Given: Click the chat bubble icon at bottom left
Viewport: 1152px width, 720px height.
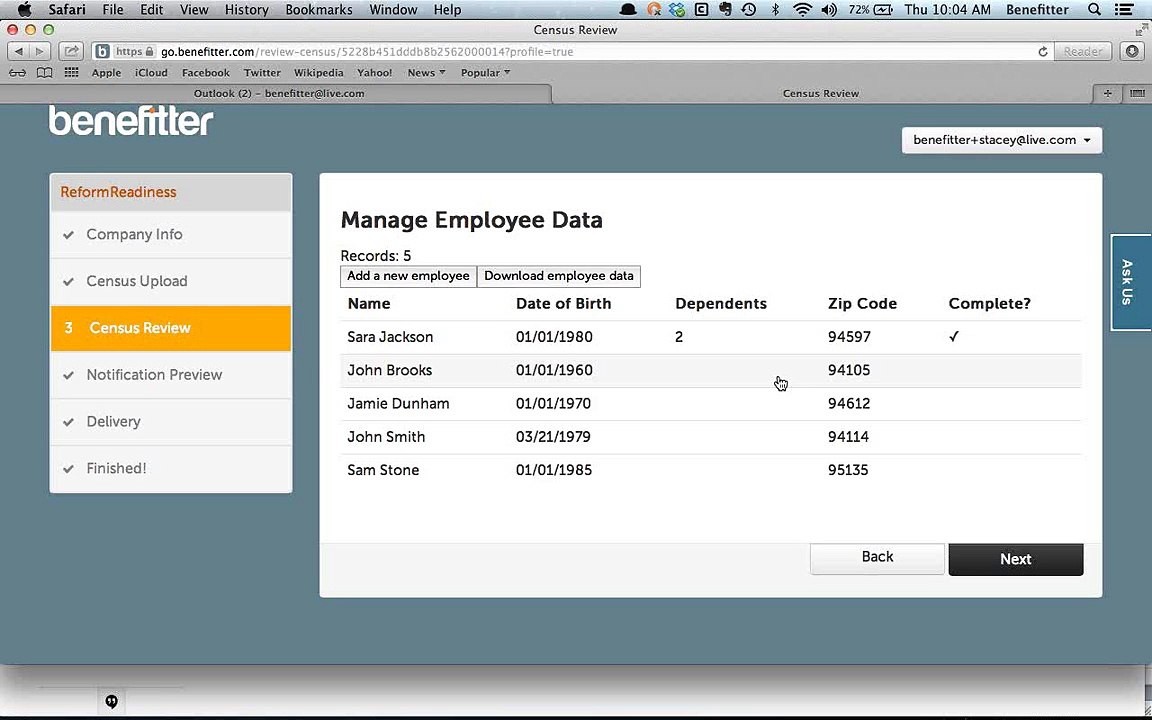Looking at the screenshot, I should (111, 702).
